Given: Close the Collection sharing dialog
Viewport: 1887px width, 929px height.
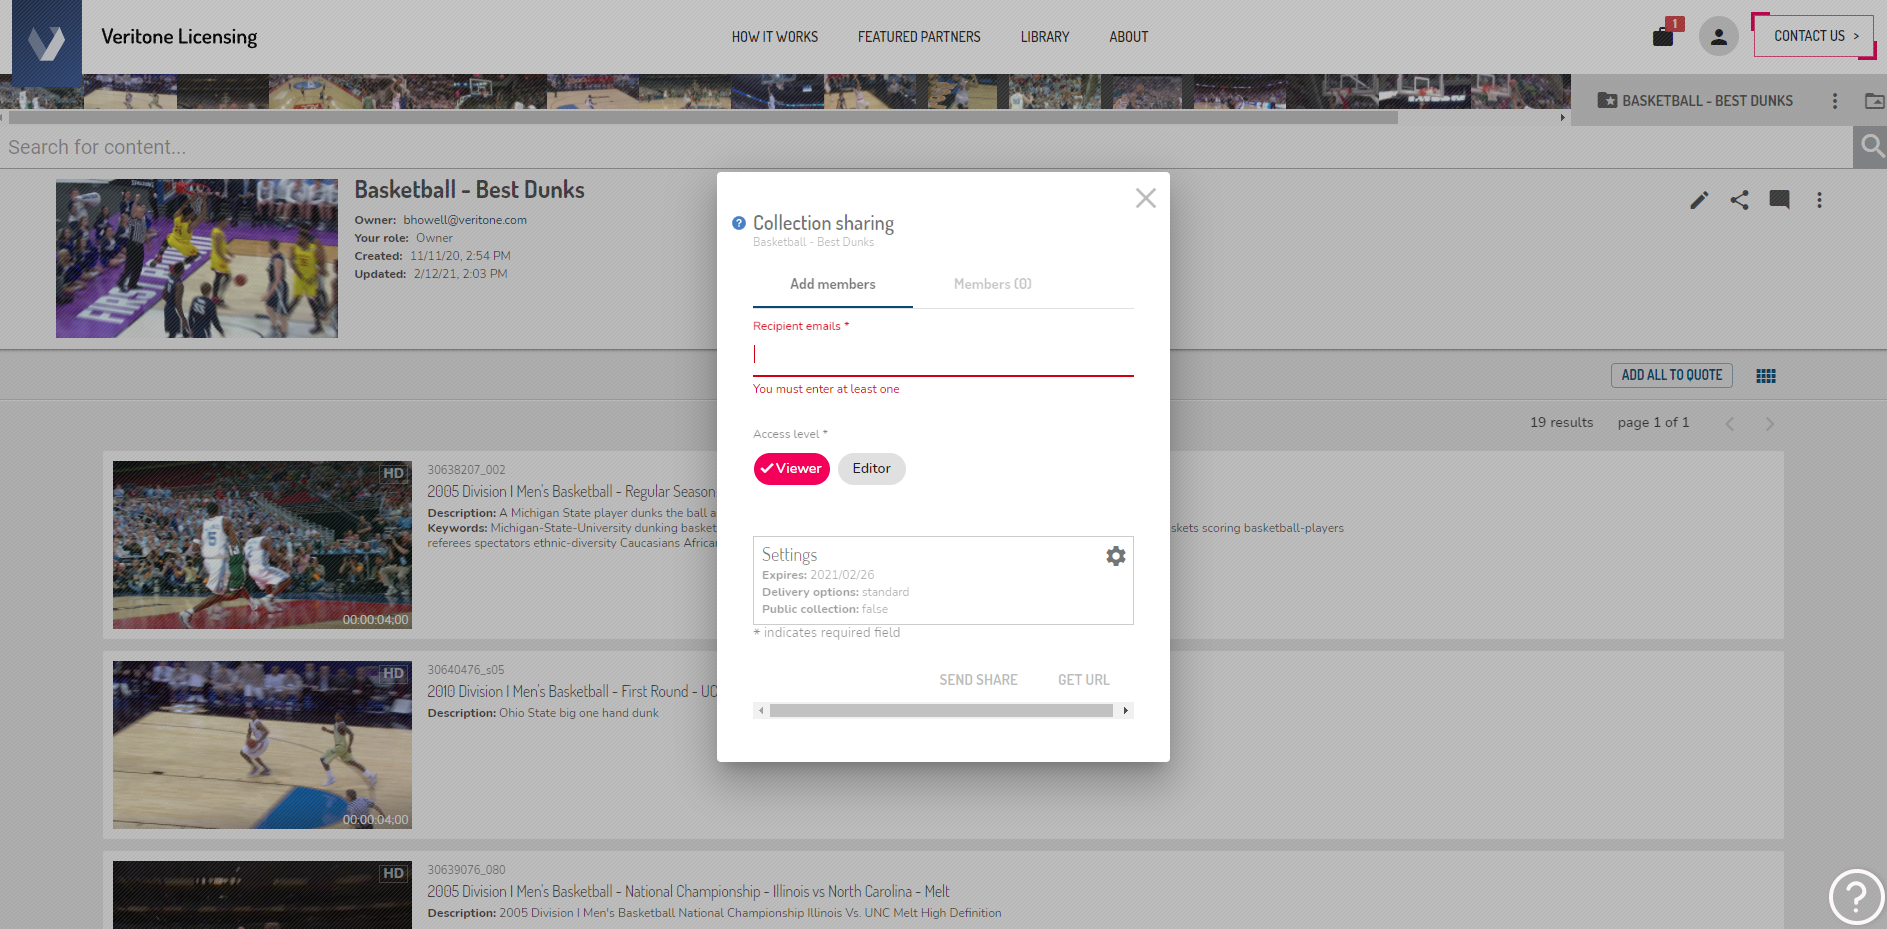Looking at the screenshot, I should 1146,198.
